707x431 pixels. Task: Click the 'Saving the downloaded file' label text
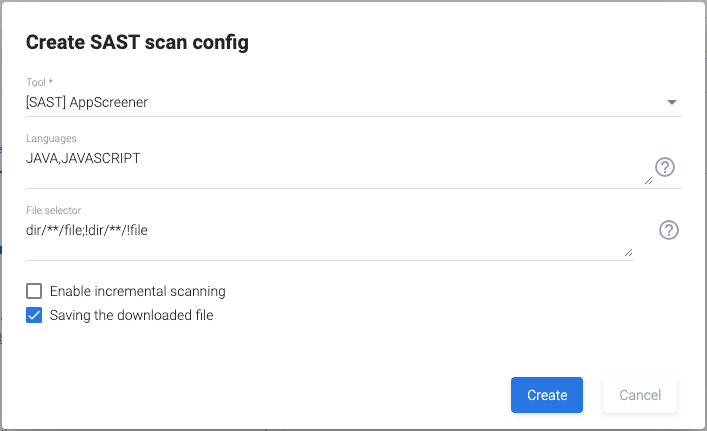[x=131, y=315]
